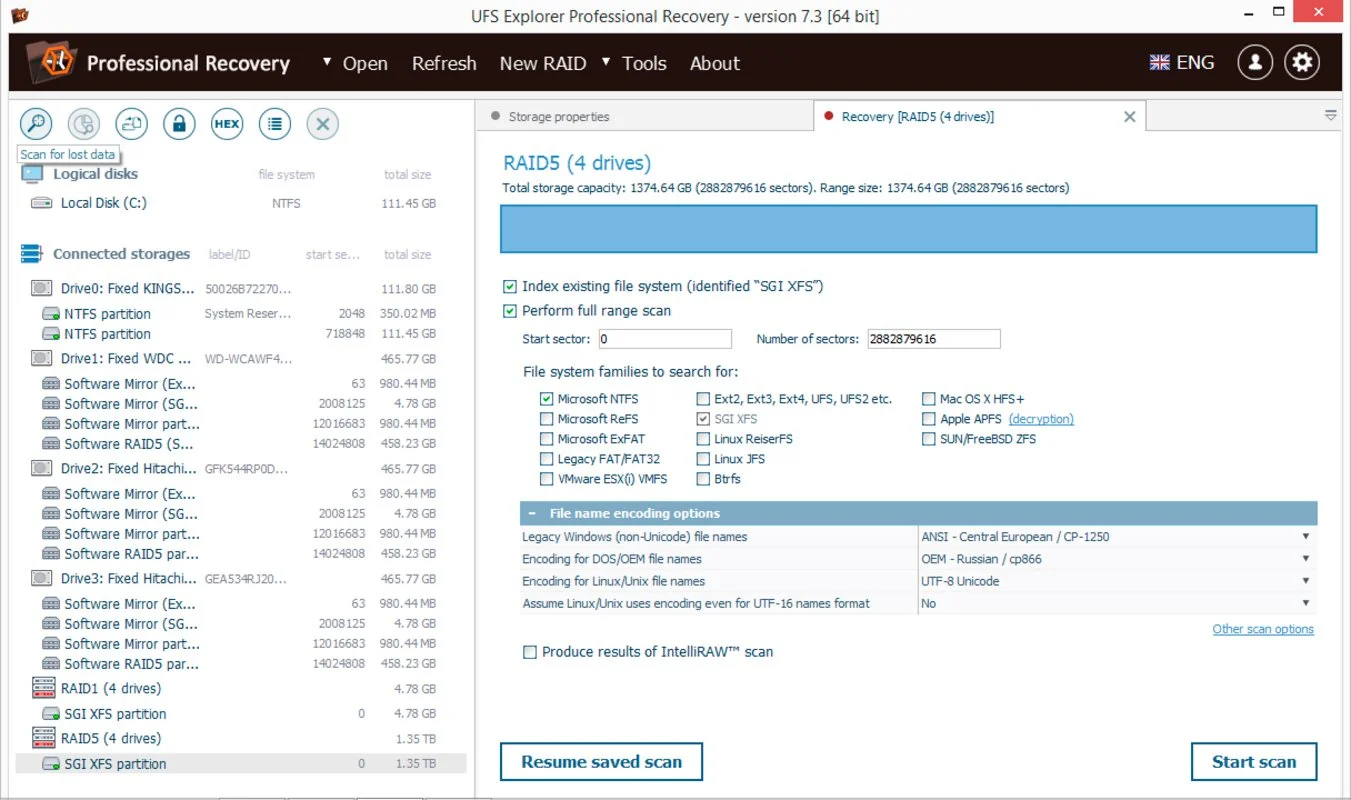Viewport: 1351px width, 800px height.
Task: Click the RAID1 (4 drives) array icon
Action: (x=43, y=688)
